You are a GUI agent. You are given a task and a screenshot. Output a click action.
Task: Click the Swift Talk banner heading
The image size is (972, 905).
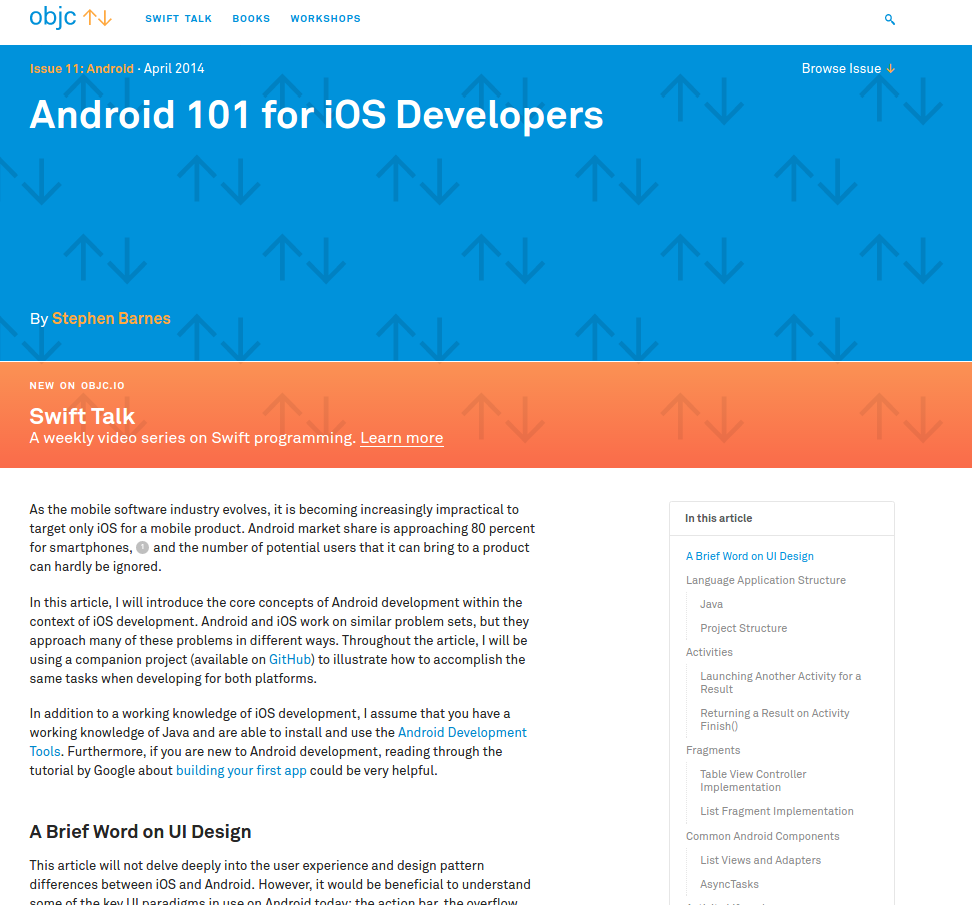(x=82, y=416)
